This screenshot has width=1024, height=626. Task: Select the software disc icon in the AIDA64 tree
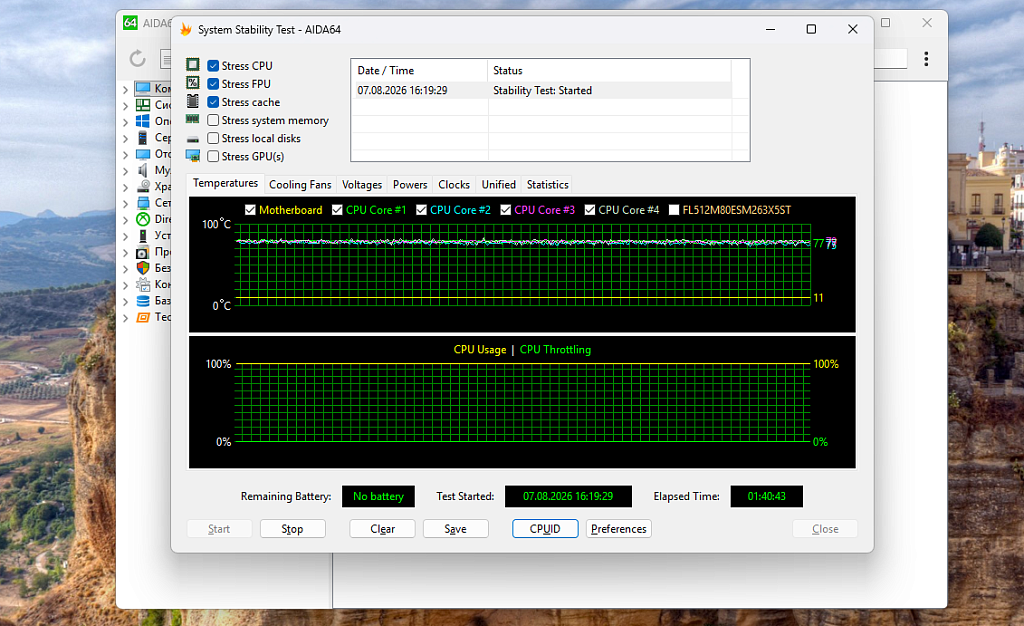pos(143,252)
